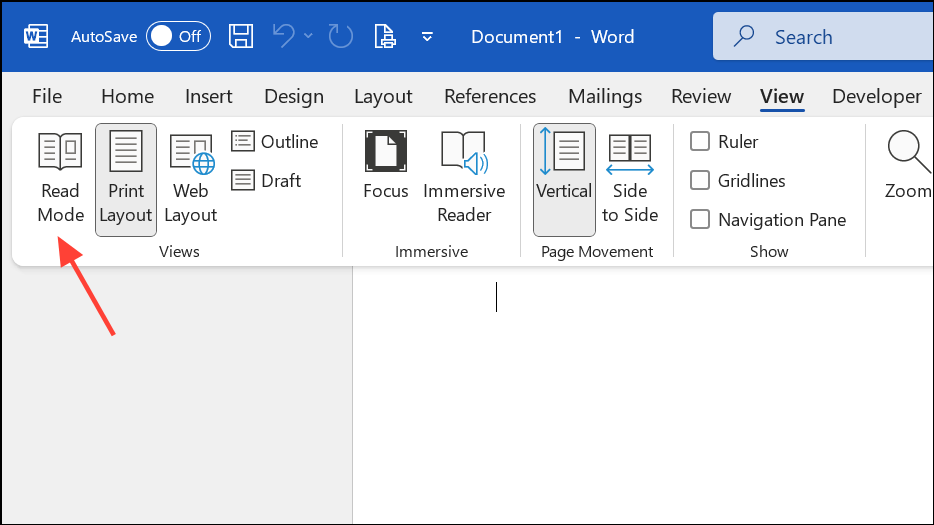934x525 pixels.
Task: Click the Save icon in title bar
Action: tap(241, 37)
